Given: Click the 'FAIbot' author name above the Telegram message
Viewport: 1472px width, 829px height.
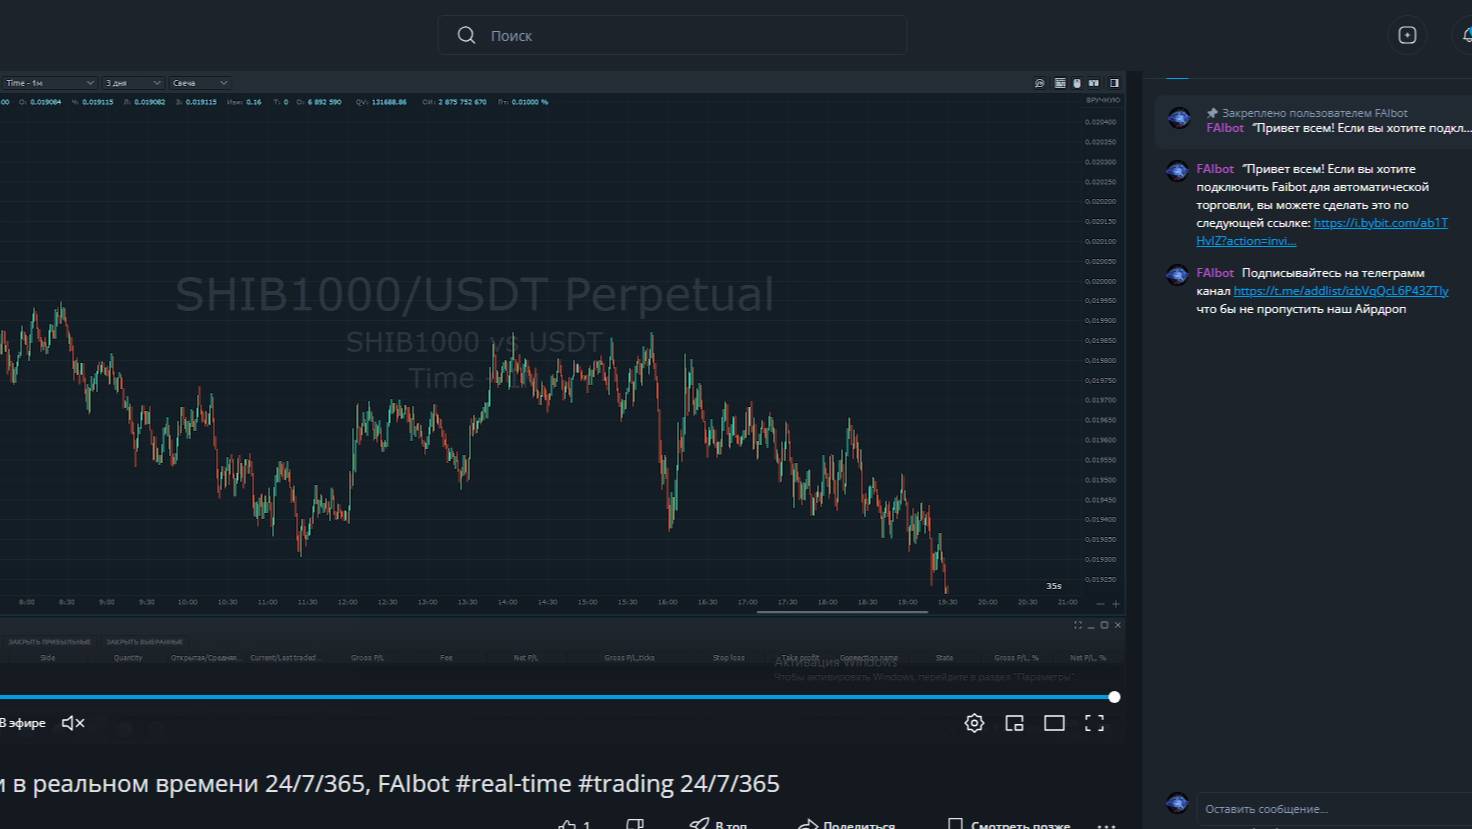Looking at the screenshot, I should [1215, 273].
